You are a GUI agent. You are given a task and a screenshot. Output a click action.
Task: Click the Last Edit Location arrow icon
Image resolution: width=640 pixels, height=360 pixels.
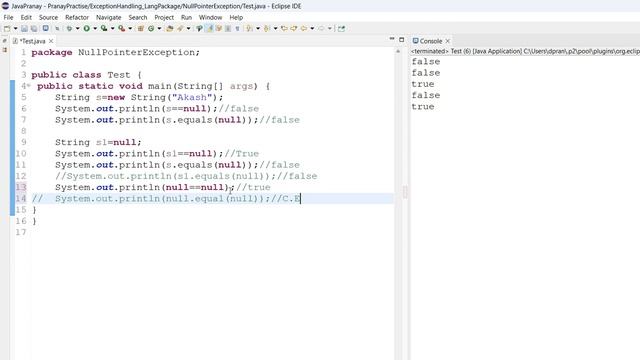284,29
